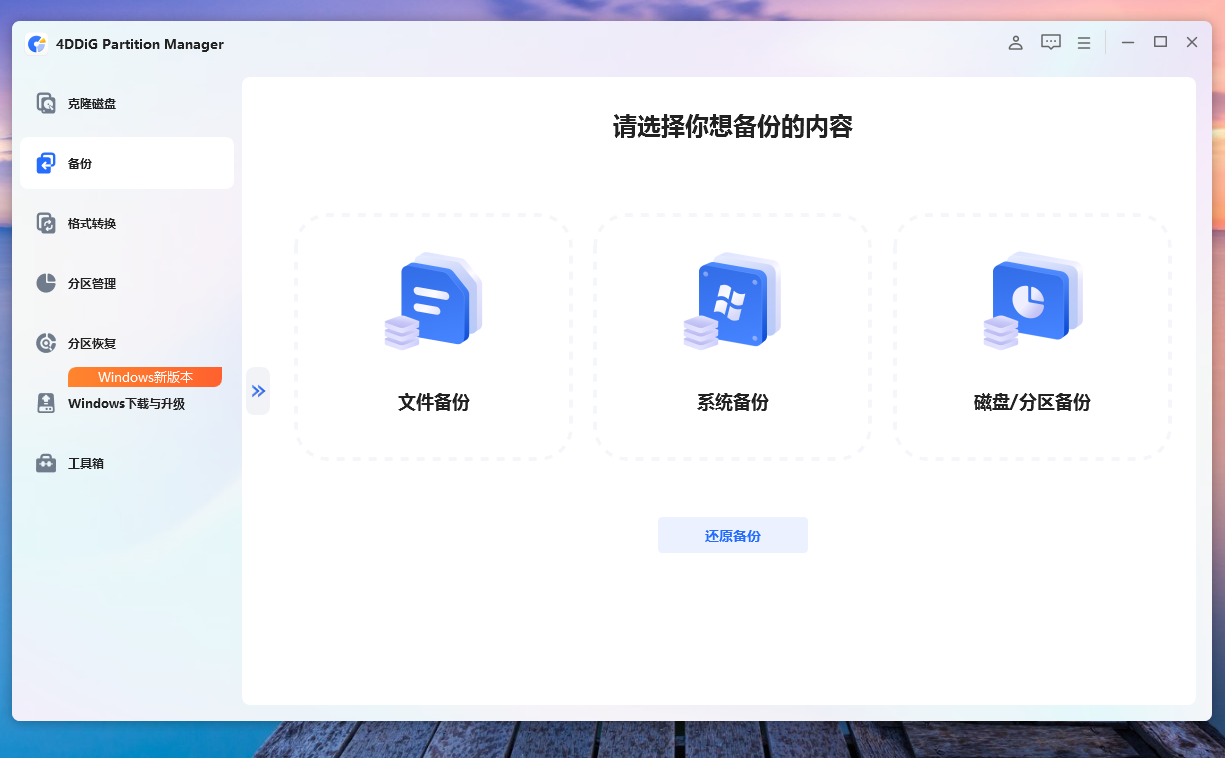Select the 克隆磁盘 disk clone icon
The width and height of the screenshot is (1225, 758).
tap(46, 102)
